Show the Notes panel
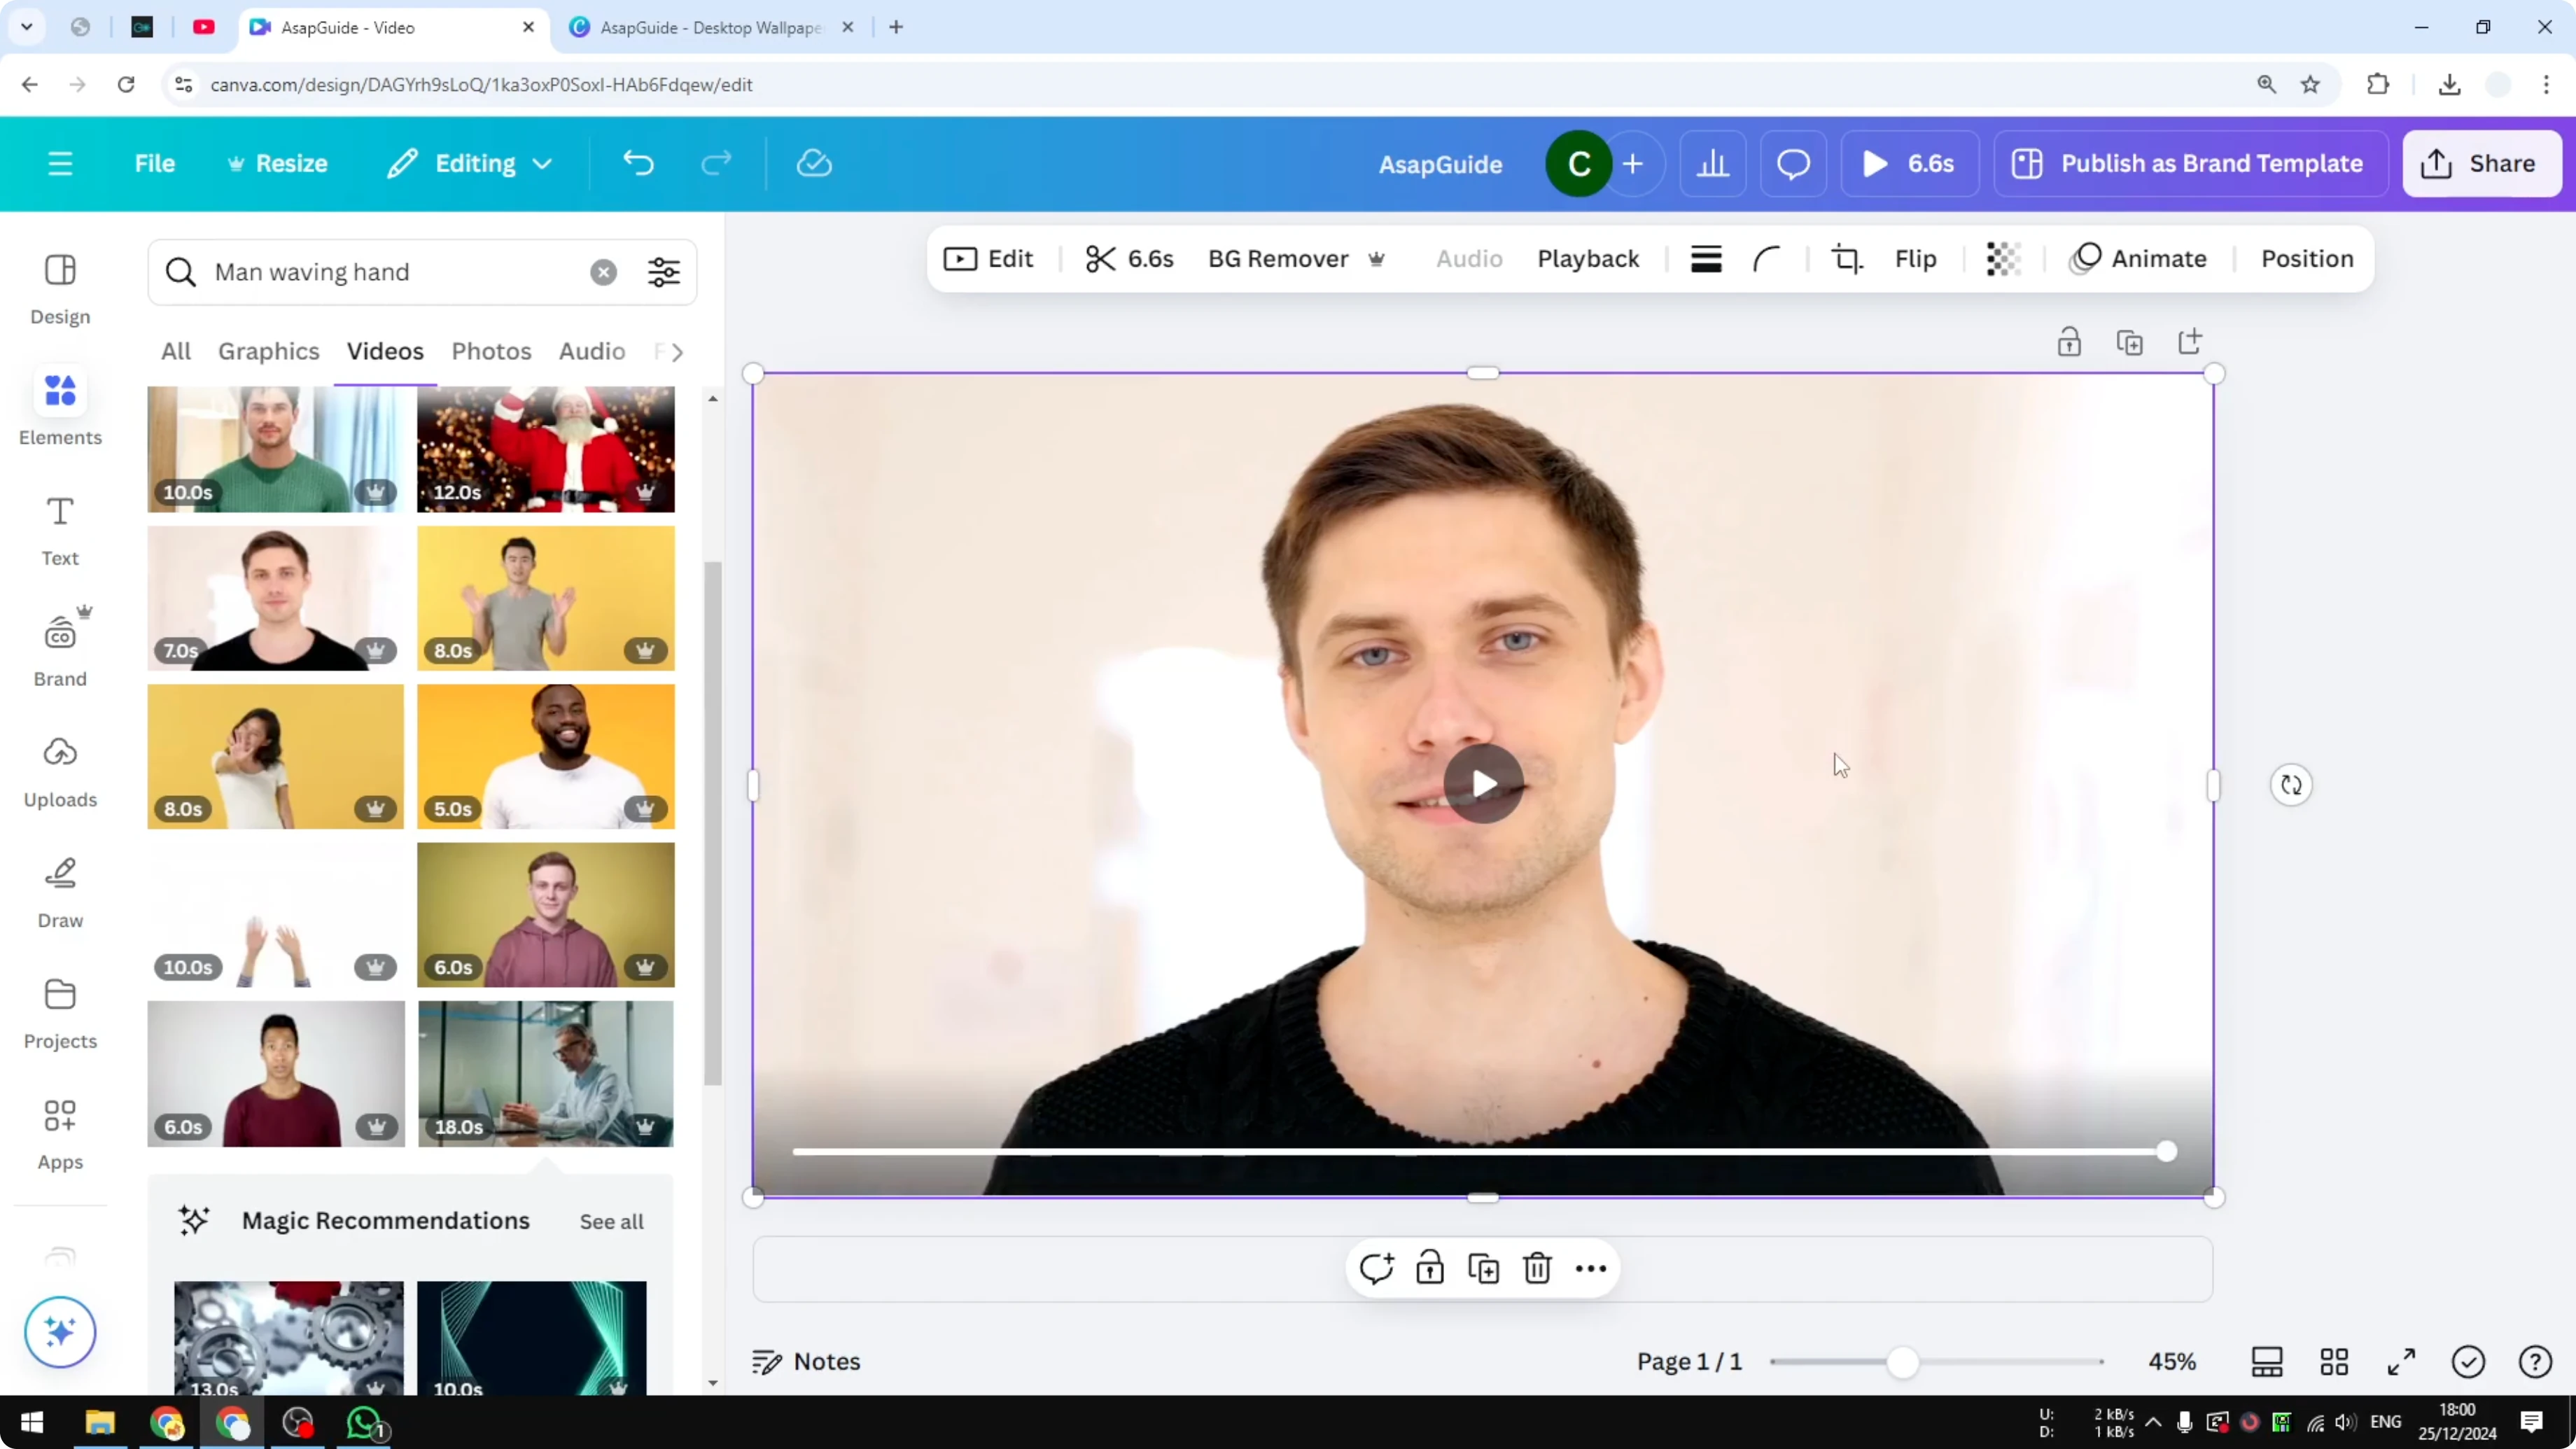Viewport: 2576px width, 1449px height. [805, 1361]
